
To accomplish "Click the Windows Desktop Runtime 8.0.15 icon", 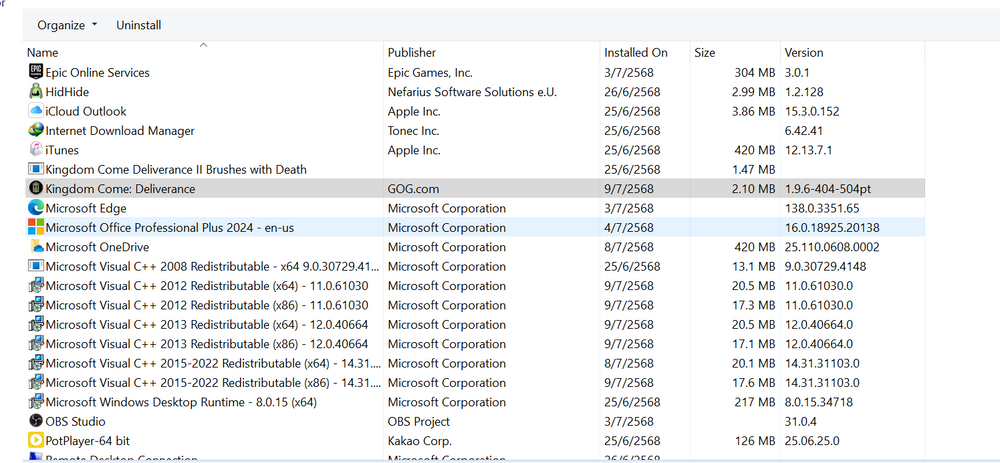I will (x=36, y=402).
